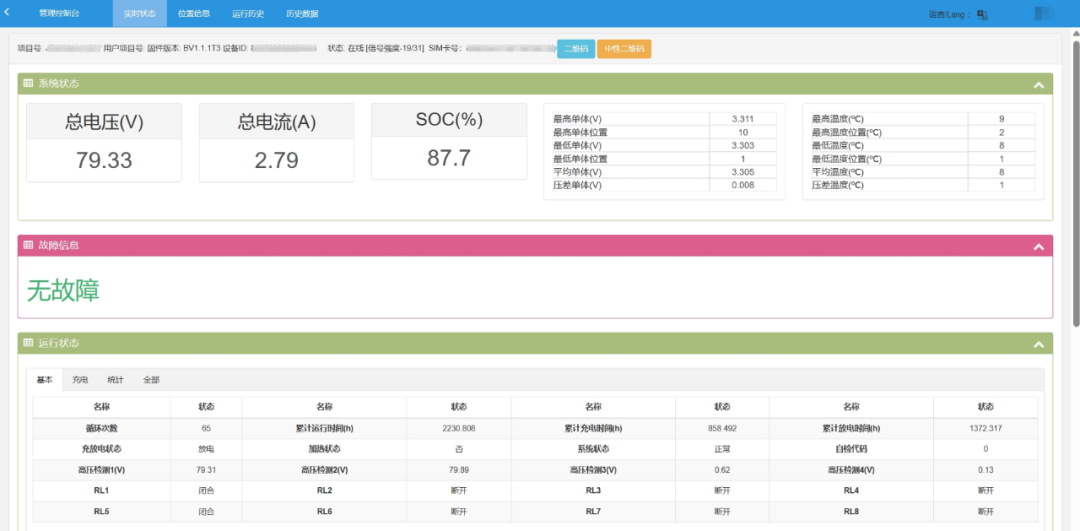Screen dimensions: 1080x531
Task: Click the 高压检测3(V) value 0.62
Action: click(722, 470)
